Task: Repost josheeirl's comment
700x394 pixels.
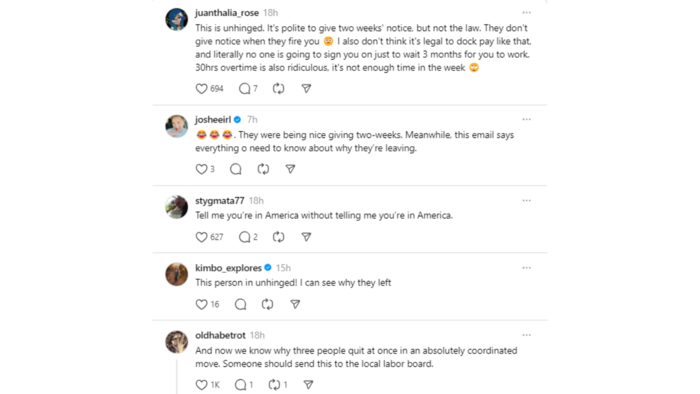Action: click(263, 169)
